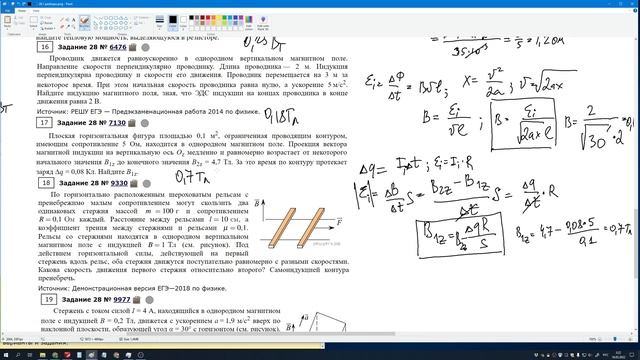Select the Magnifier tool
This screenshot has height=360, width=640.
pos(73,27)
